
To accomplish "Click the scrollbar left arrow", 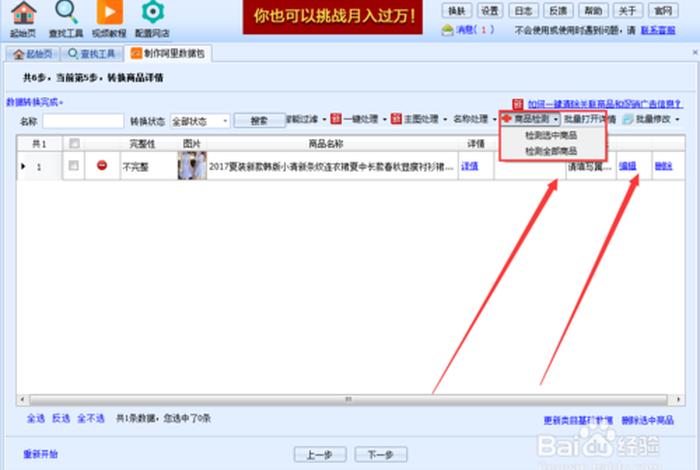I will click(22, 399).
